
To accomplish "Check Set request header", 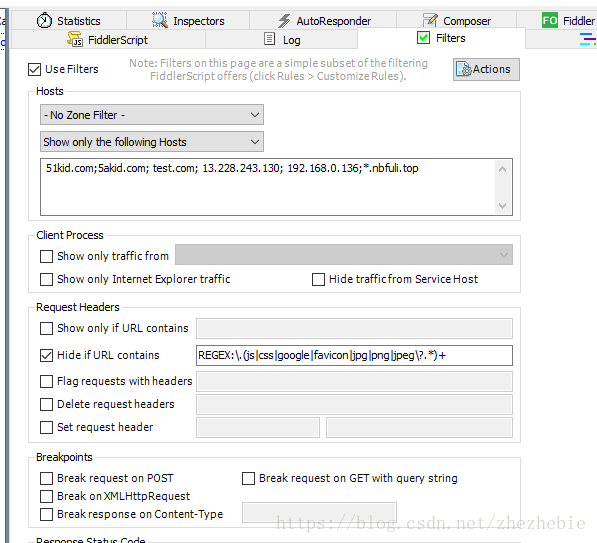I will coord(46,427).
